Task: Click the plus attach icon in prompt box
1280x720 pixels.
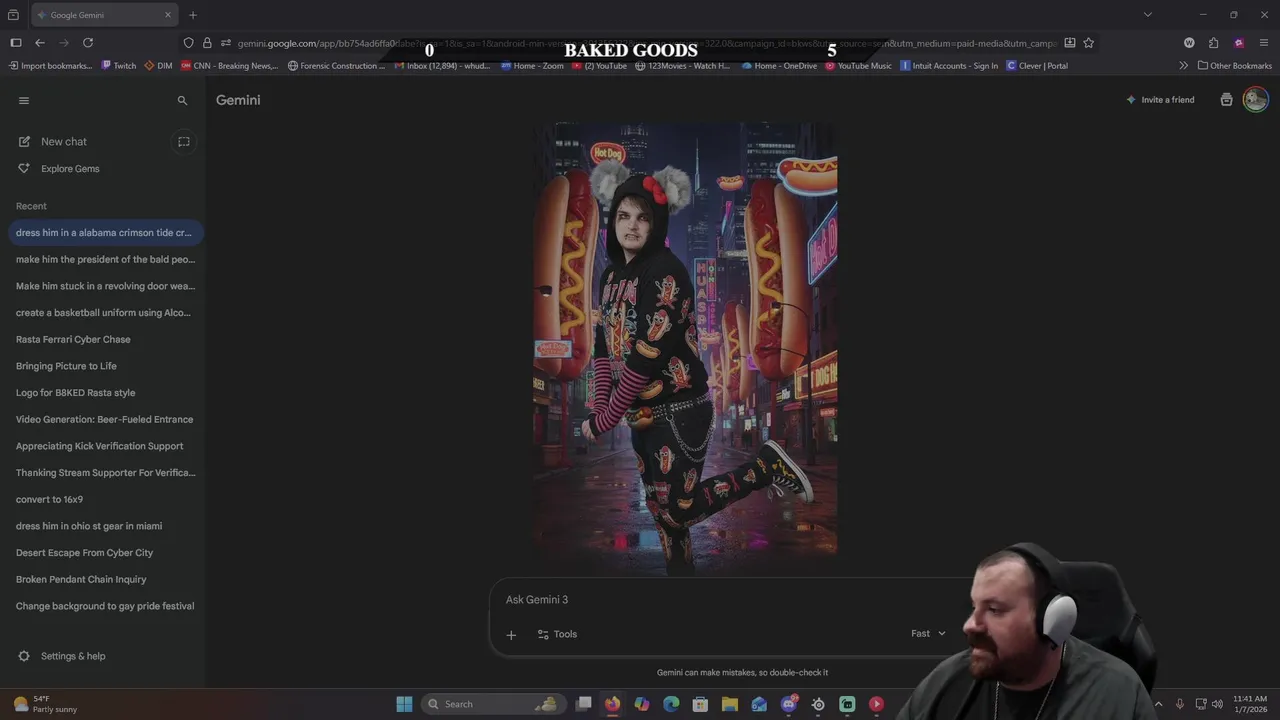Action: pos(511,634)
